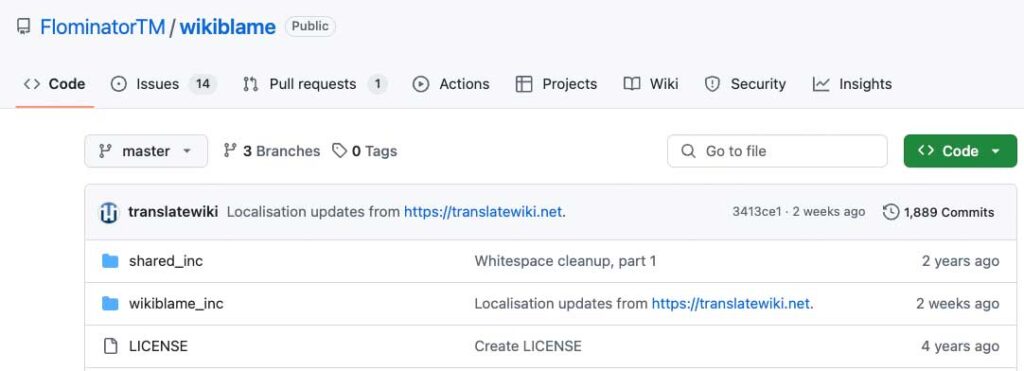Click the '2 years ago' timestamp for shared_inc

click(960, 261)
